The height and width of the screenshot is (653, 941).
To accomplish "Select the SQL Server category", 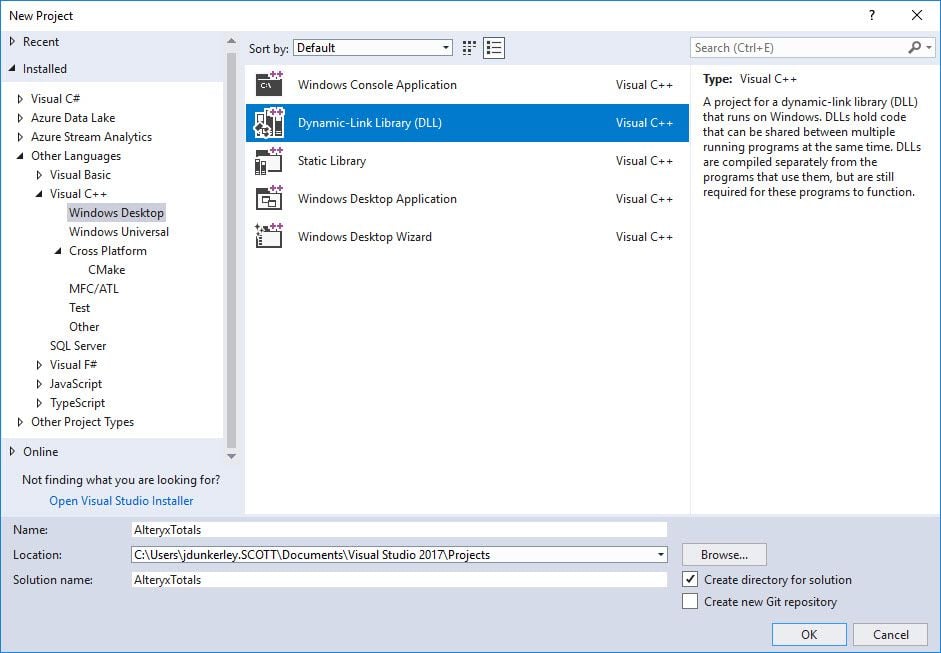I will pos(77,346).
